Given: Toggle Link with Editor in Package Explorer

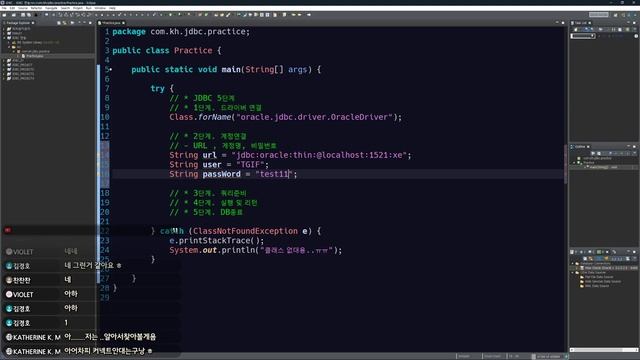Looking at the screenshot, I should pos(64,23).
